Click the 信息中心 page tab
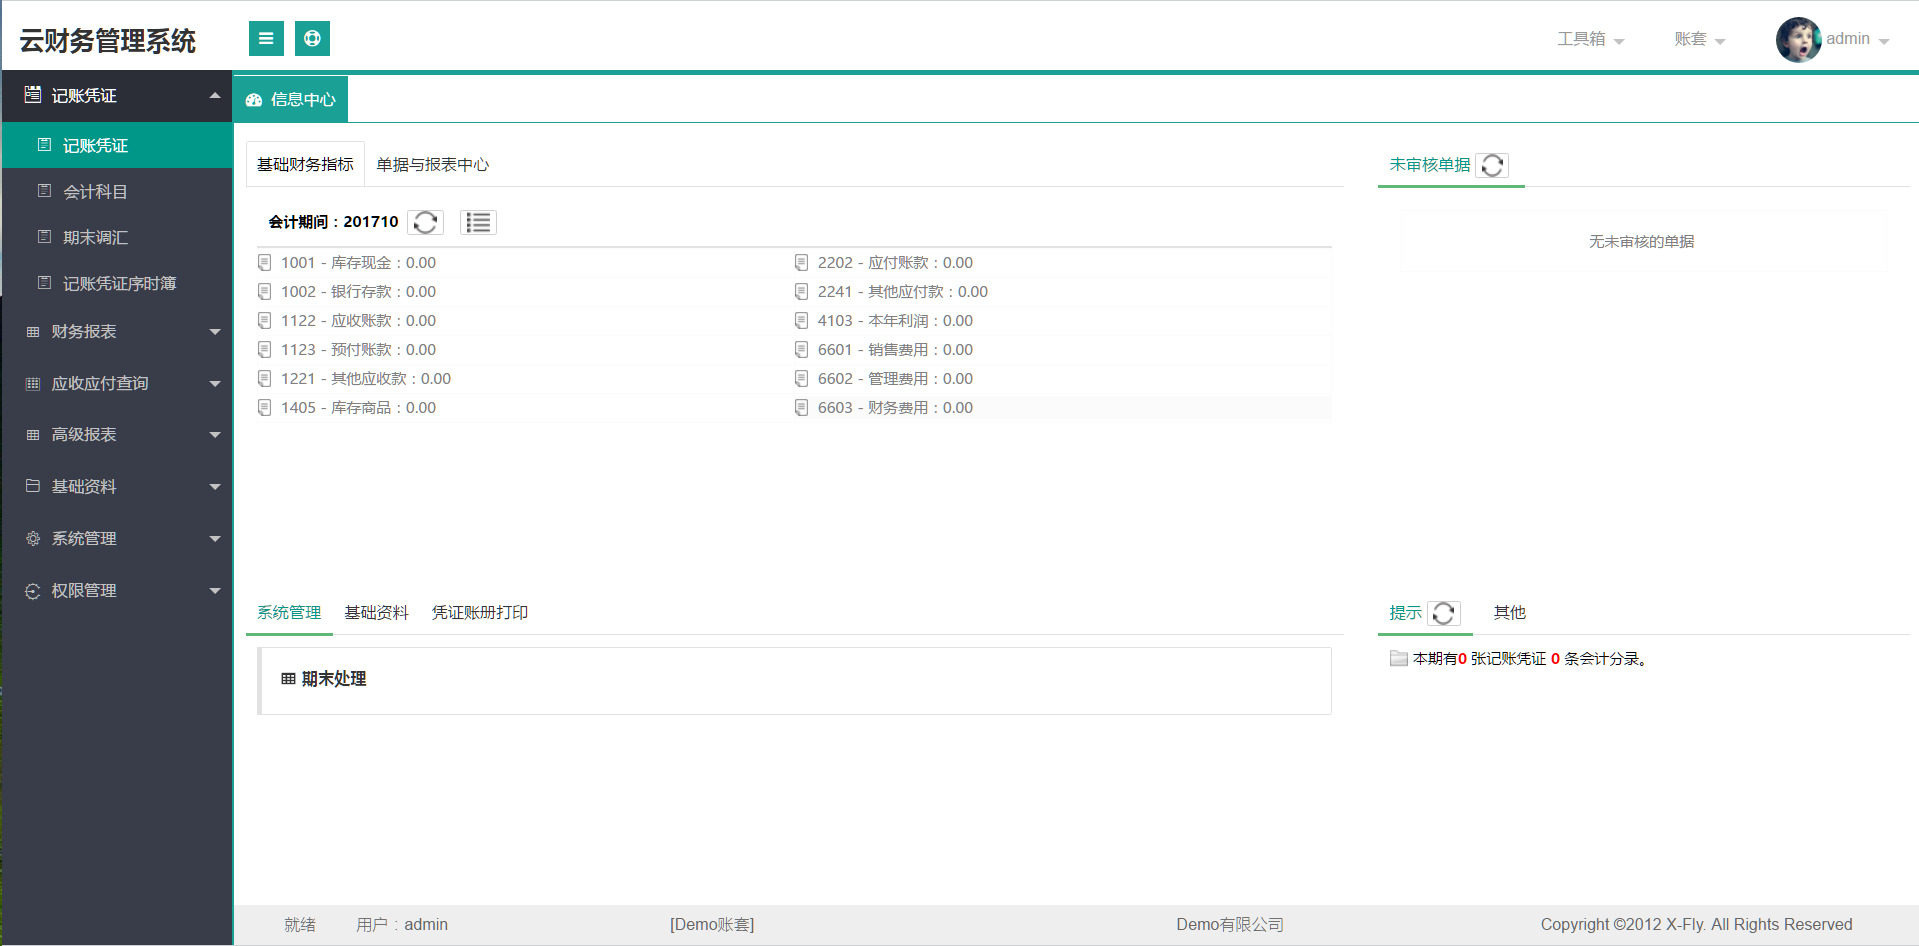 [291, 100]
